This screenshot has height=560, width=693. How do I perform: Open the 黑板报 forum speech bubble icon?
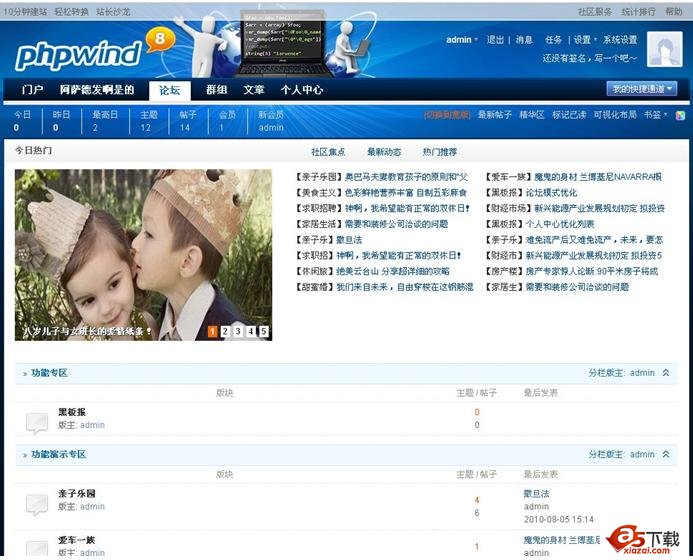[37, 423]
